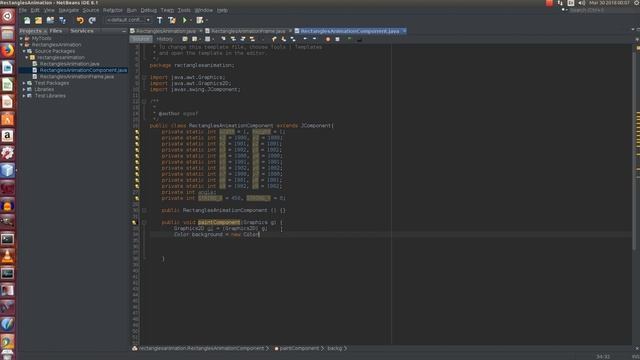Expand the Test Packages node
The height and width of the screenshot is (360, 640).
click(24, 83)
